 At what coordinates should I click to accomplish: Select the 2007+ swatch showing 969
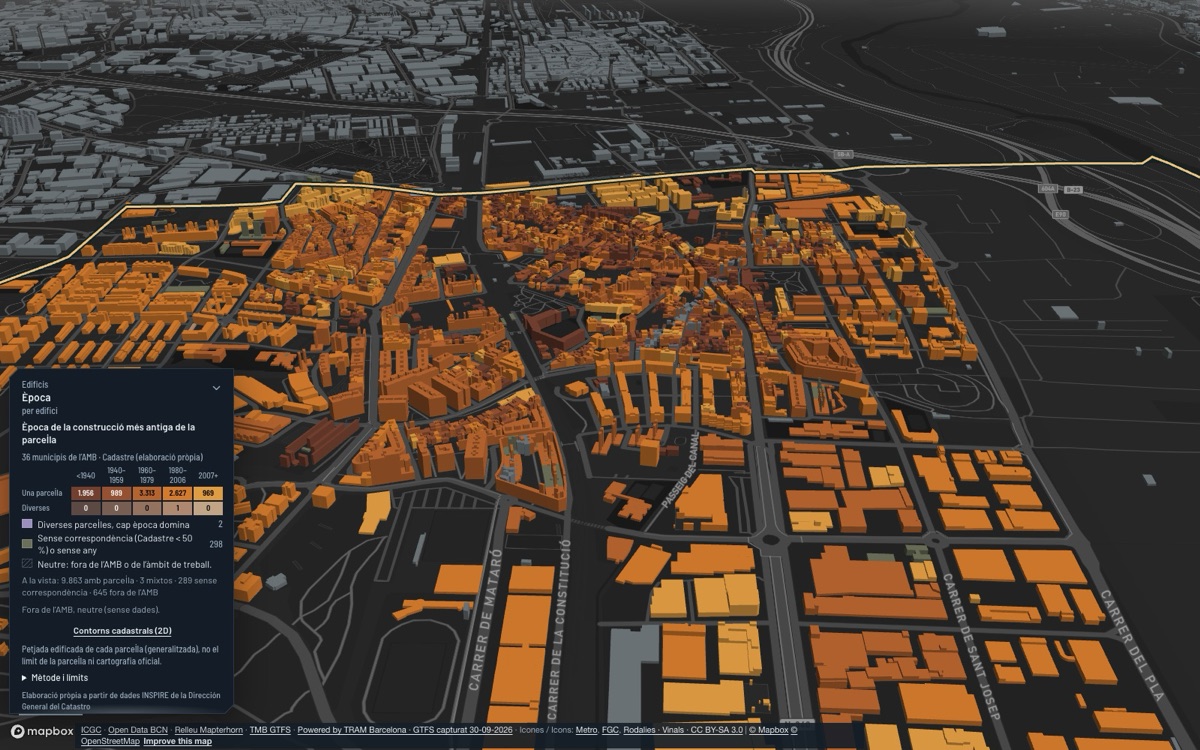tap(207, 493)
